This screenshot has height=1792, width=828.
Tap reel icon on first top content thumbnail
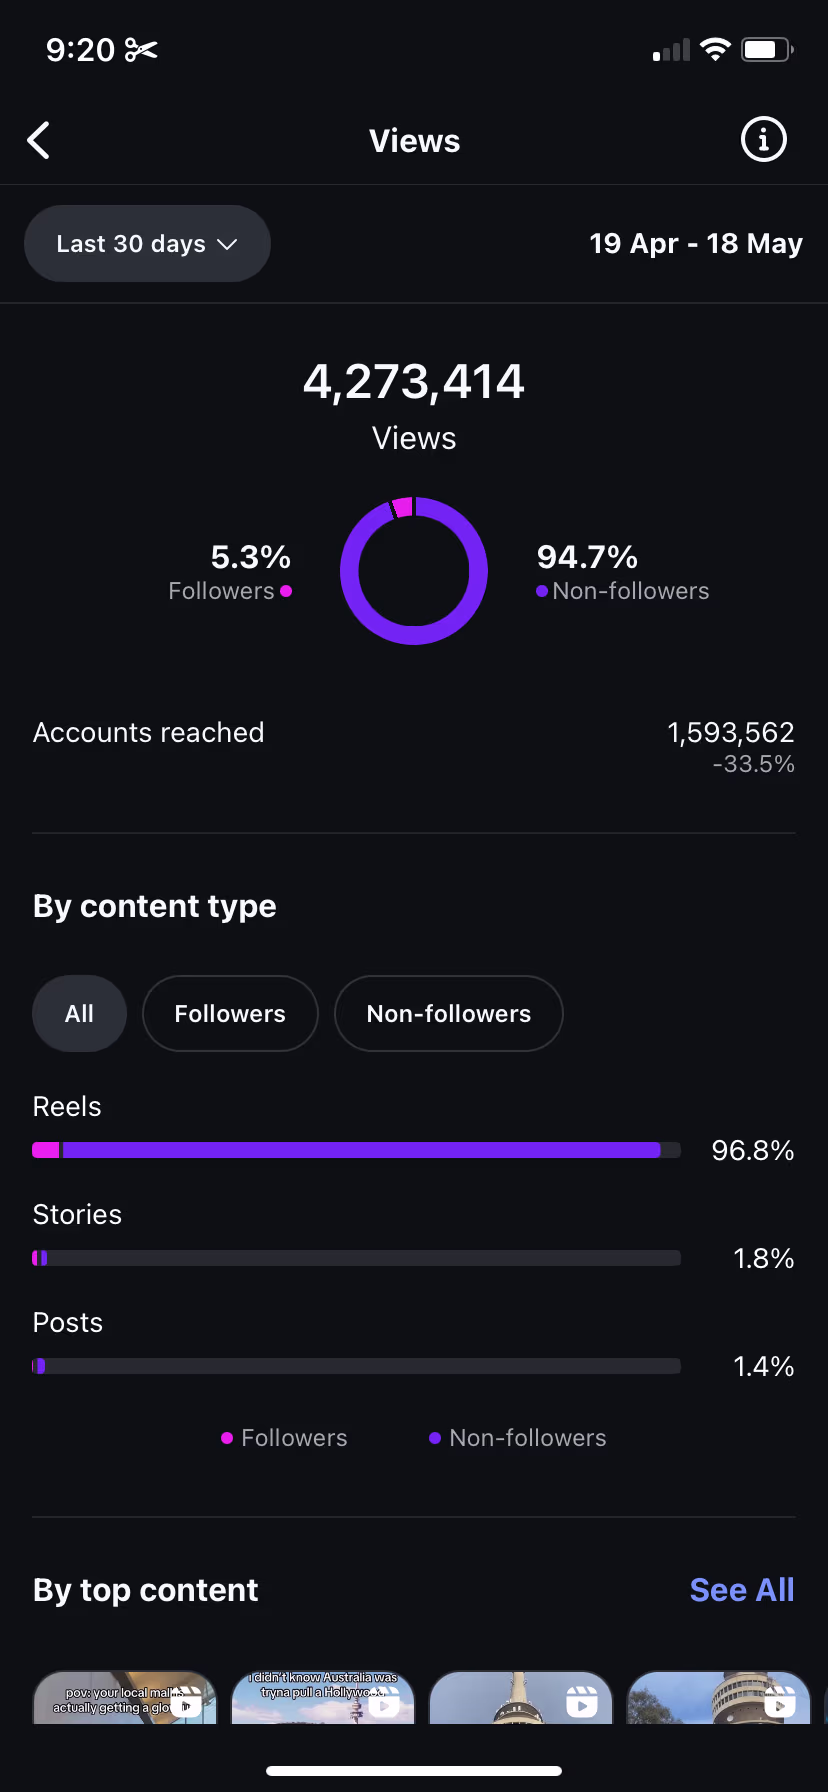(186, 1700)
